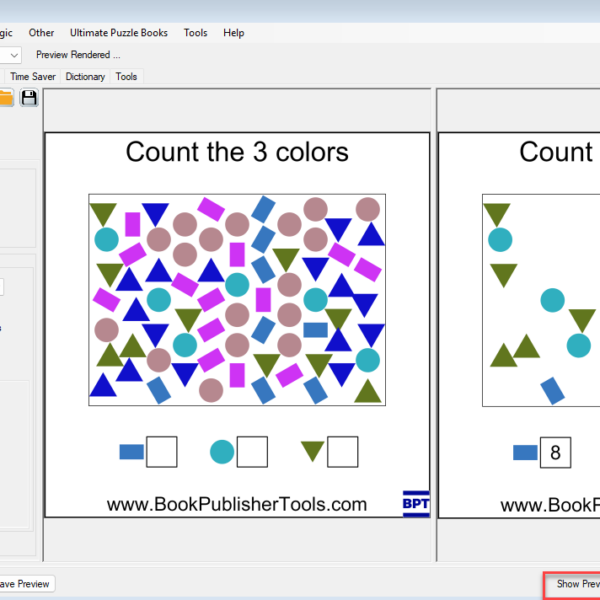The width and height of the screenshot is (600, 600).
Task: Open the Other menu
Action: pos(42,33)
